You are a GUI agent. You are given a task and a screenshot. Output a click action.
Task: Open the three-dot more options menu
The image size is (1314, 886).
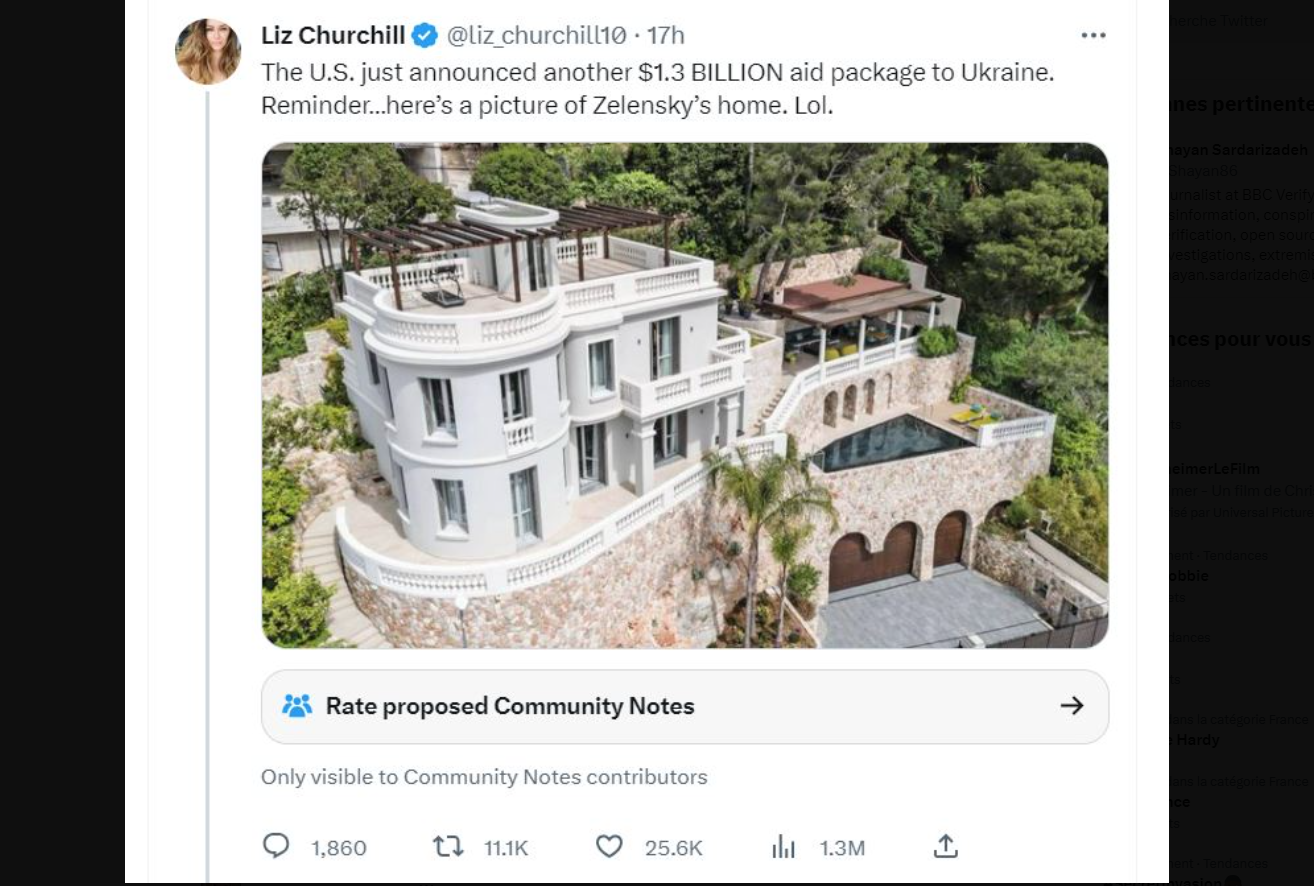(x=1093, y=36)
